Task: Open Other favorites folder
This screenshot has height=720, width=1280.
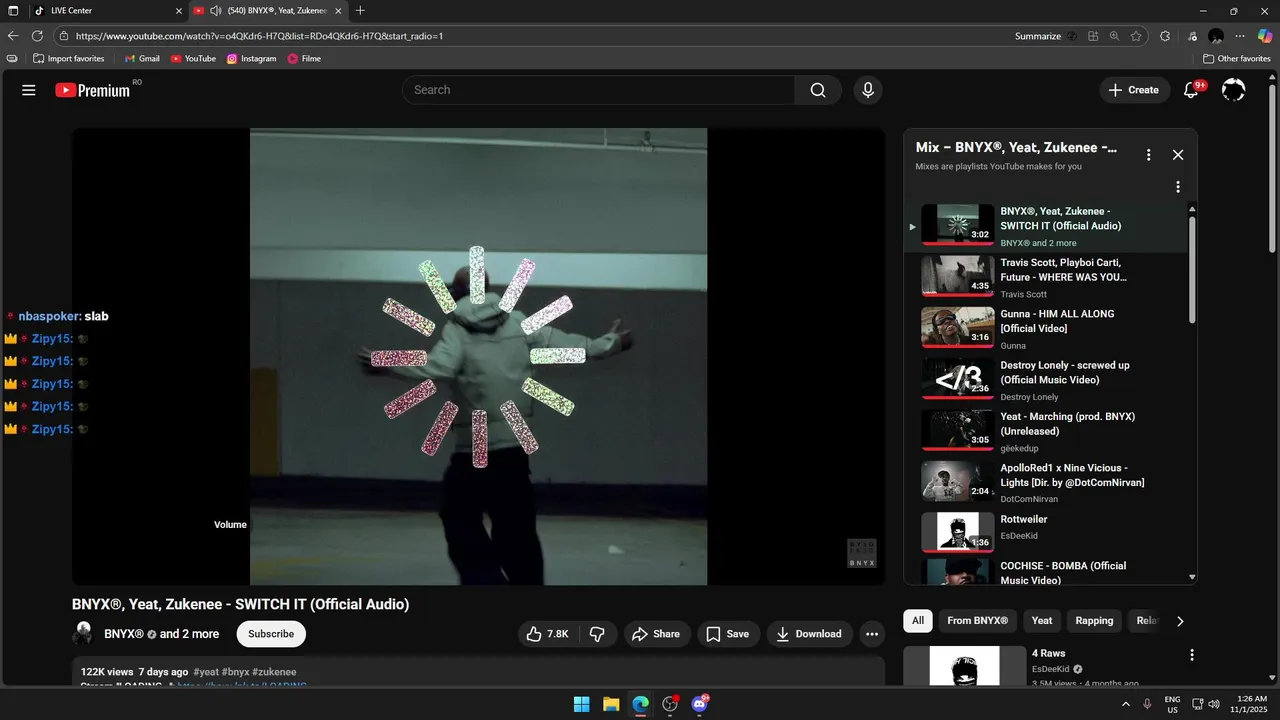Action: click(x=1236, y=59)
